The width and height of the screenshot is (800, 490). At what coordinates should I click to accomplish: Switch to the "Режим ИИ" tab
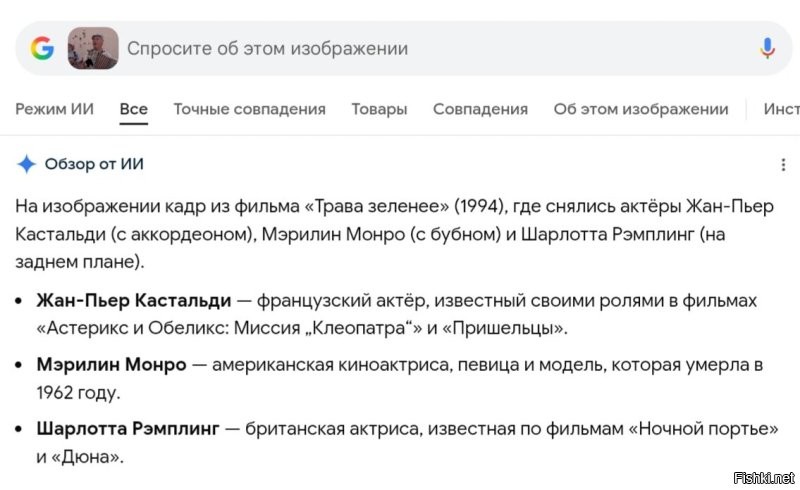54,109
